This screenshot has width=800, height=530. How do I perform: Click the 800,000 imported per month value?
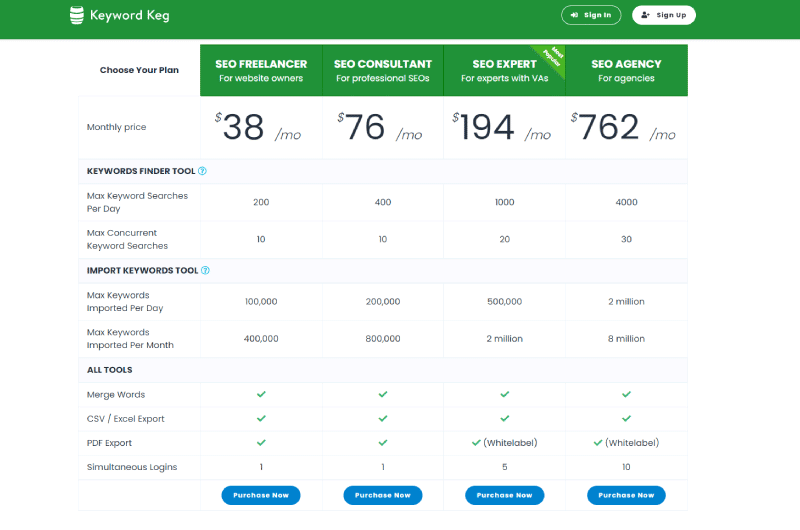point(383,339)
